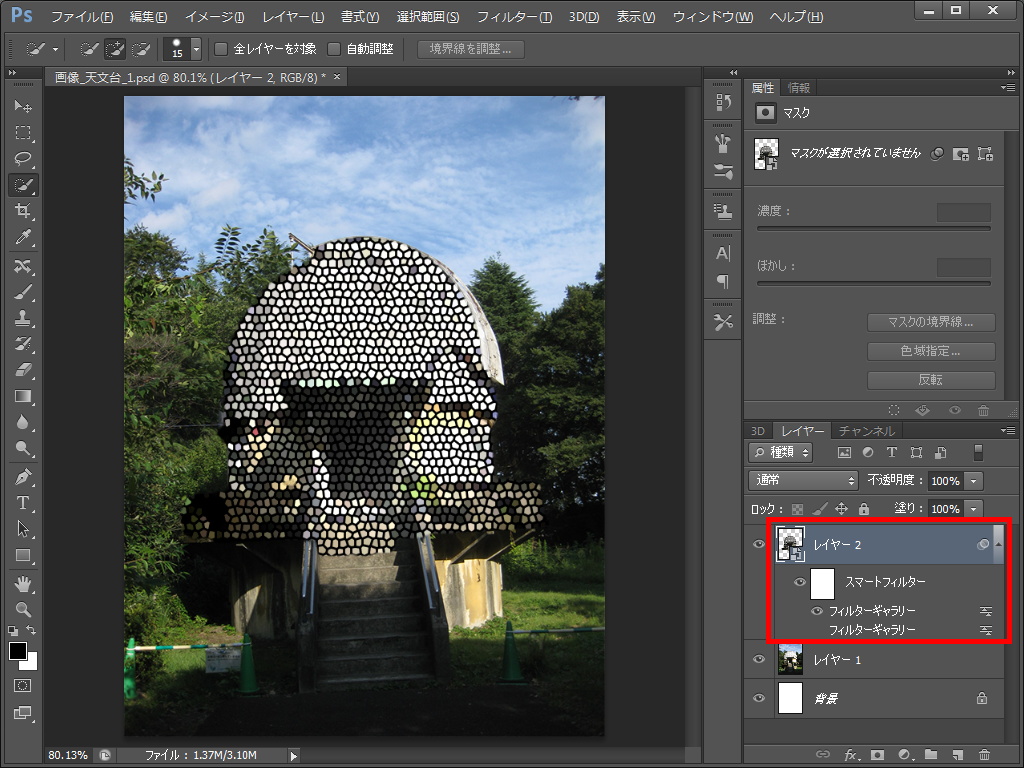Click the delete layer trash icon
This screenshot has height=768, width=1024.
click(x=985, y=754)
